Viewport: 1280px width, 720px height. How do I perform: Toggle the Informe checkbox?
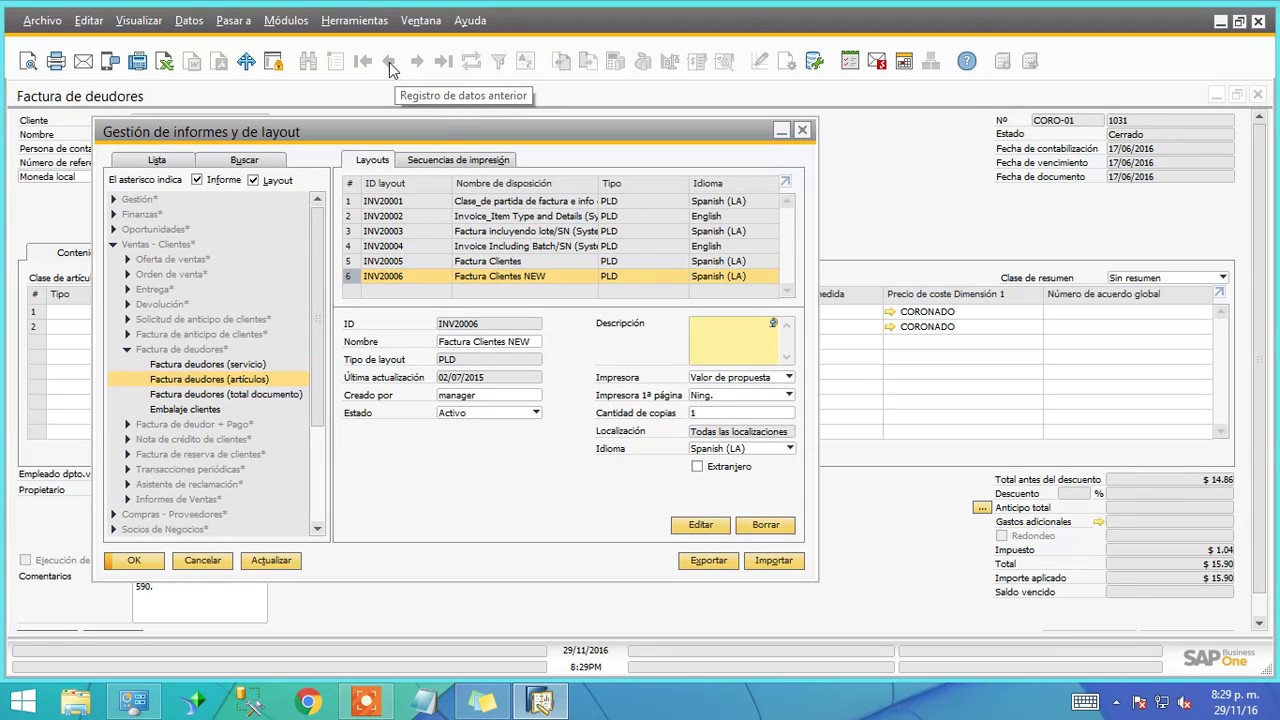(x=197, y=180)
